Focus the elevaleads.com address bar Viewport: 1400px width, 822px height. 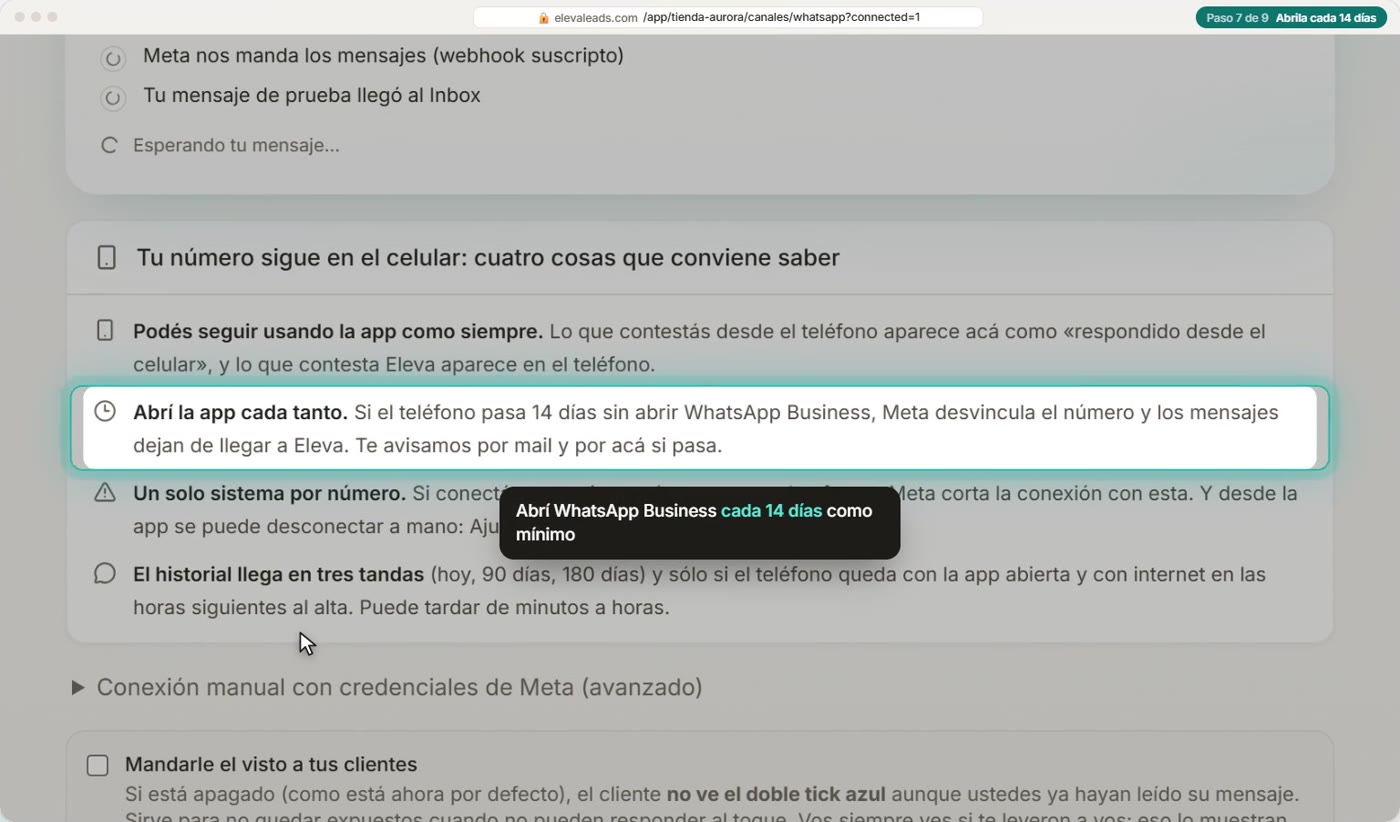point(728,17)
